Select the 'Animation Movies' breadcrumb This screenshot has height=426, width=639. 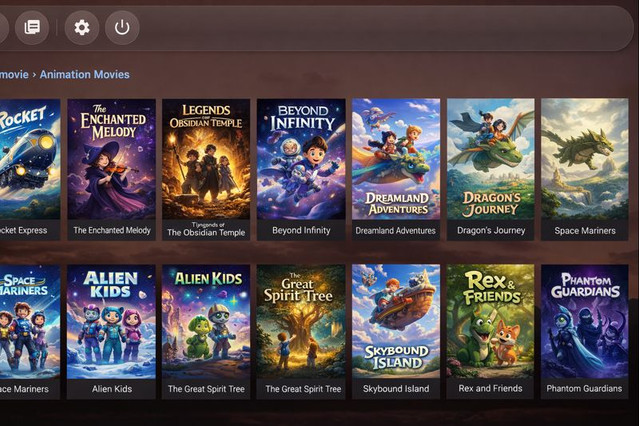(x=84, y=75)
